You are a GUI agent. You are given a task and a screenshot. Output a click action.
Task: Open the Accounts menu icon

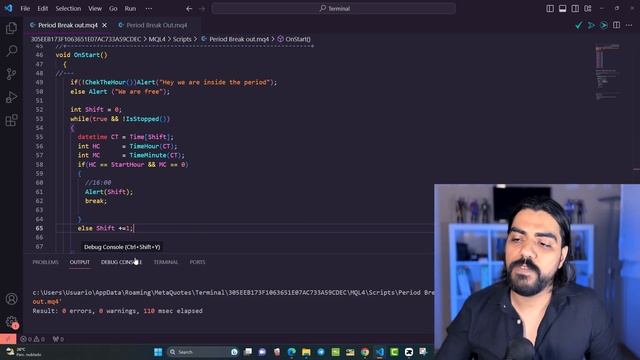(11, 299)
